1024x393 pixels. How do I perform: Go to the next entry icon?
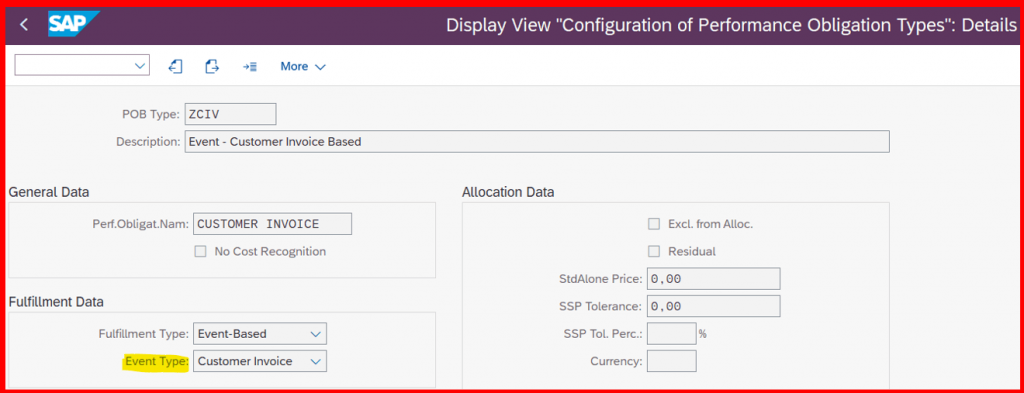pyautogui.click(x=212, y=66)
